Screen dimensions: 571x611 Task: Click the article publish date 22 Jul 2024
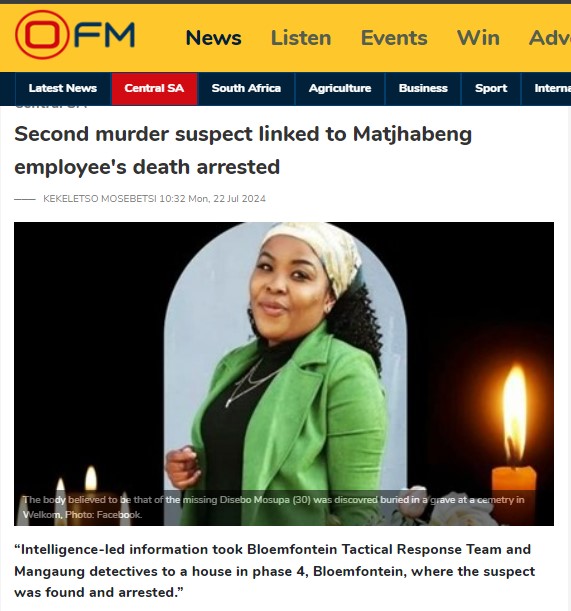coord(239,199)
